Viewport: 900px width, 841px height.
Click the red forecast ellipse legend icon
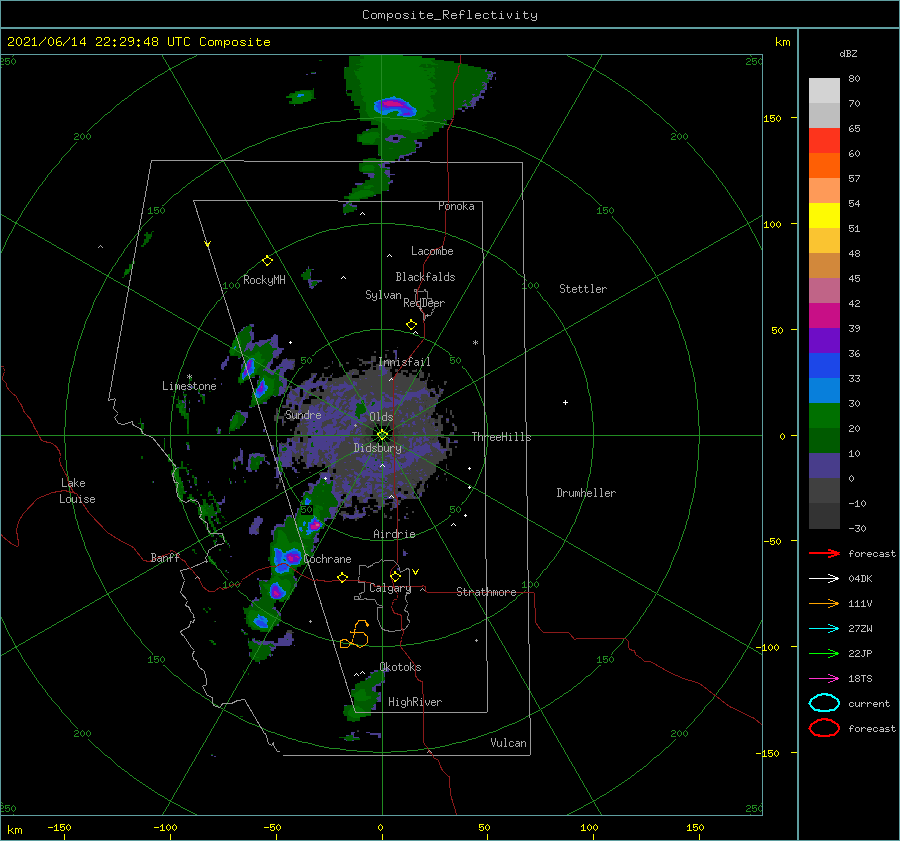coord(824,728)
